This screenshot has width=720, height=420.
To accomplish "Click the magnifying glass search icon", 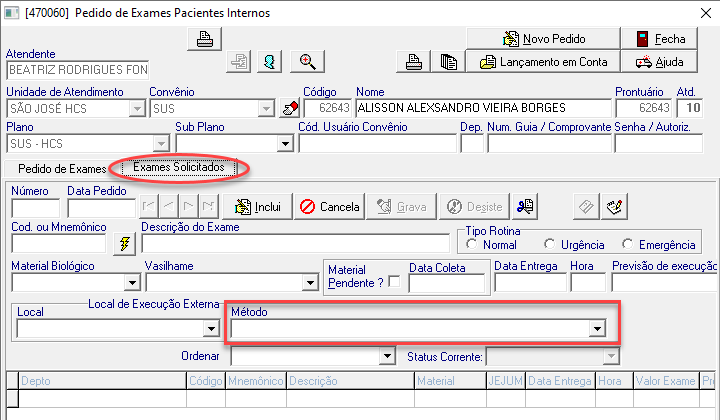I will click(307, 62).
